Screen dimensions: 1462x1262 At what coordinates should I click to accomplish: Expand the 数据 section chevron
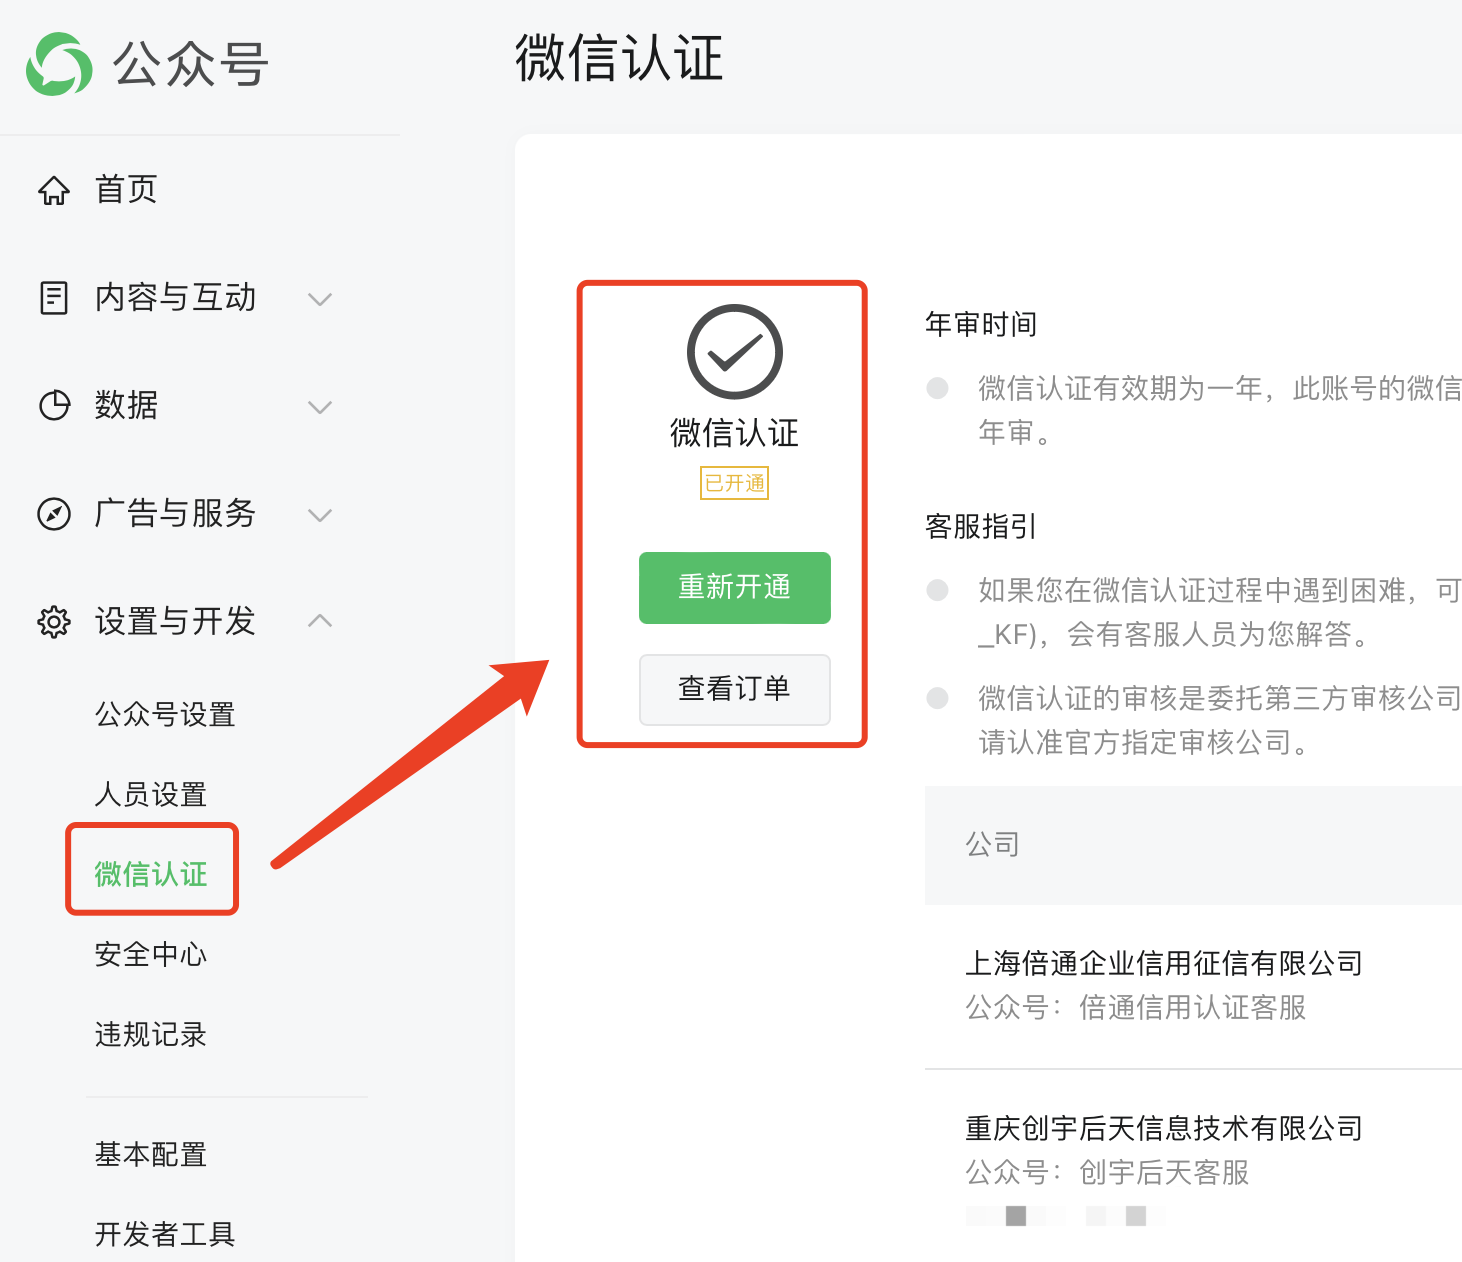(320, 407)
